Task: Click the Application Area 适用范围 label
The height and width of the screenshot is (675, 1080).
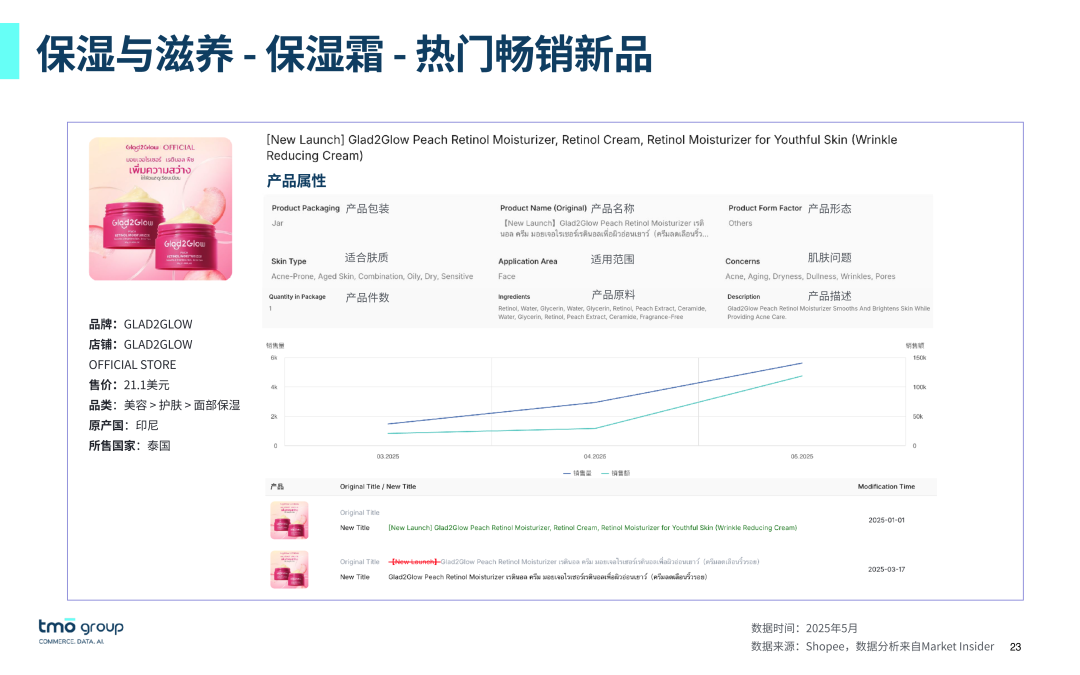Action: (x=566, y=260)
